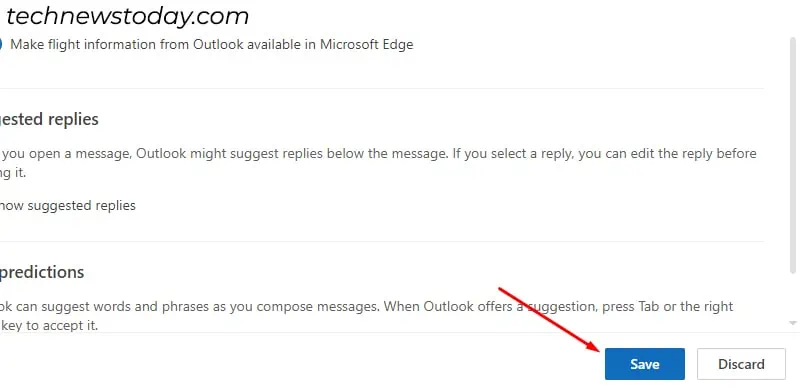800x391 pixels.
Task: Click the 'Suggested replies' section heading
Action: 49,119
